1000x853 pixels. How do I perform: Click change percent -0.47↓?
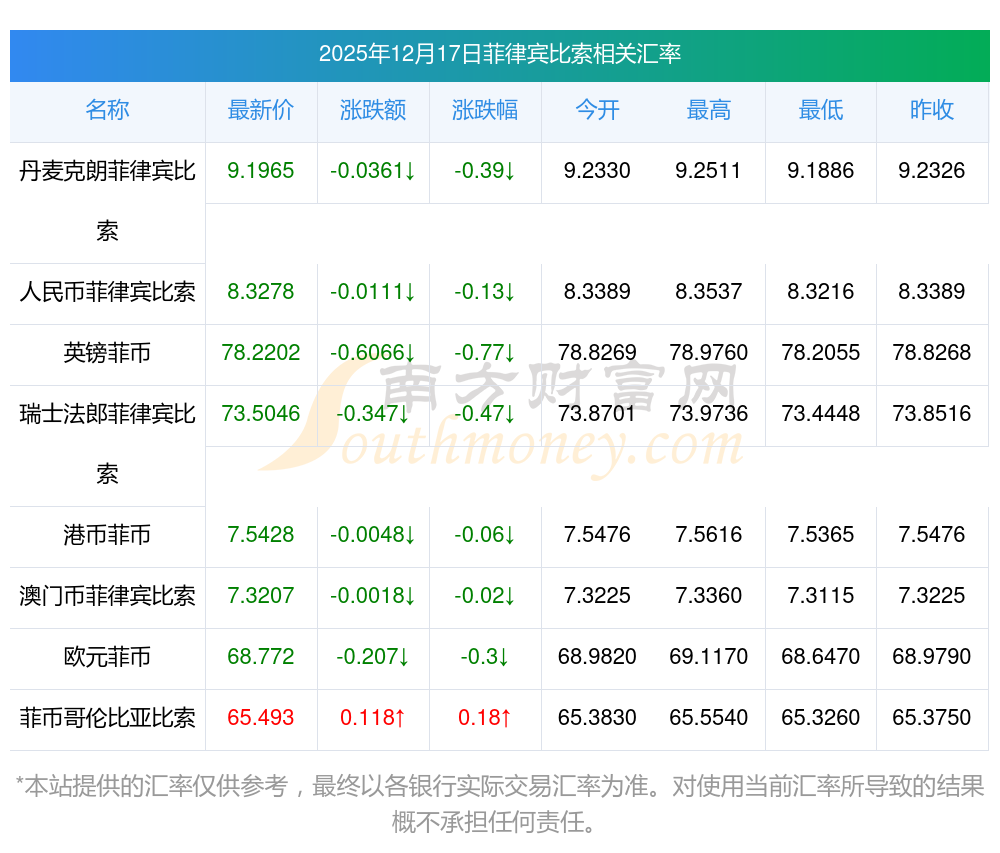point(485,414)
